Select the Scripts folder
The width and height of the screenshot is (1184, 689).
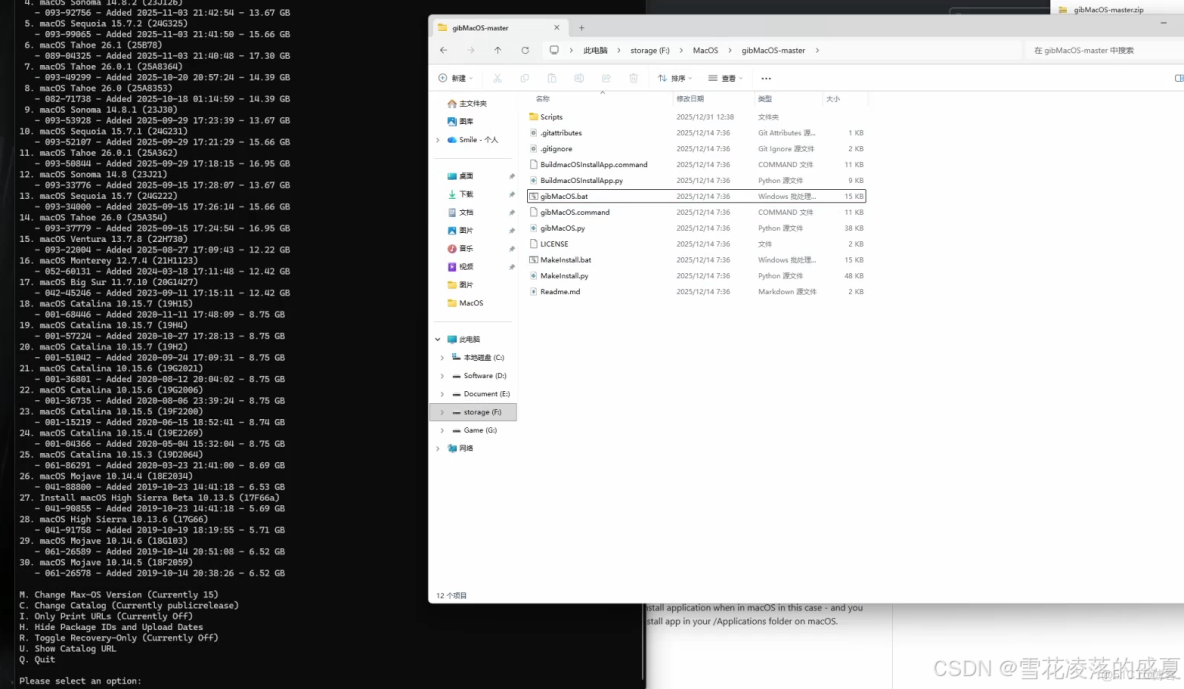point(696,117)
